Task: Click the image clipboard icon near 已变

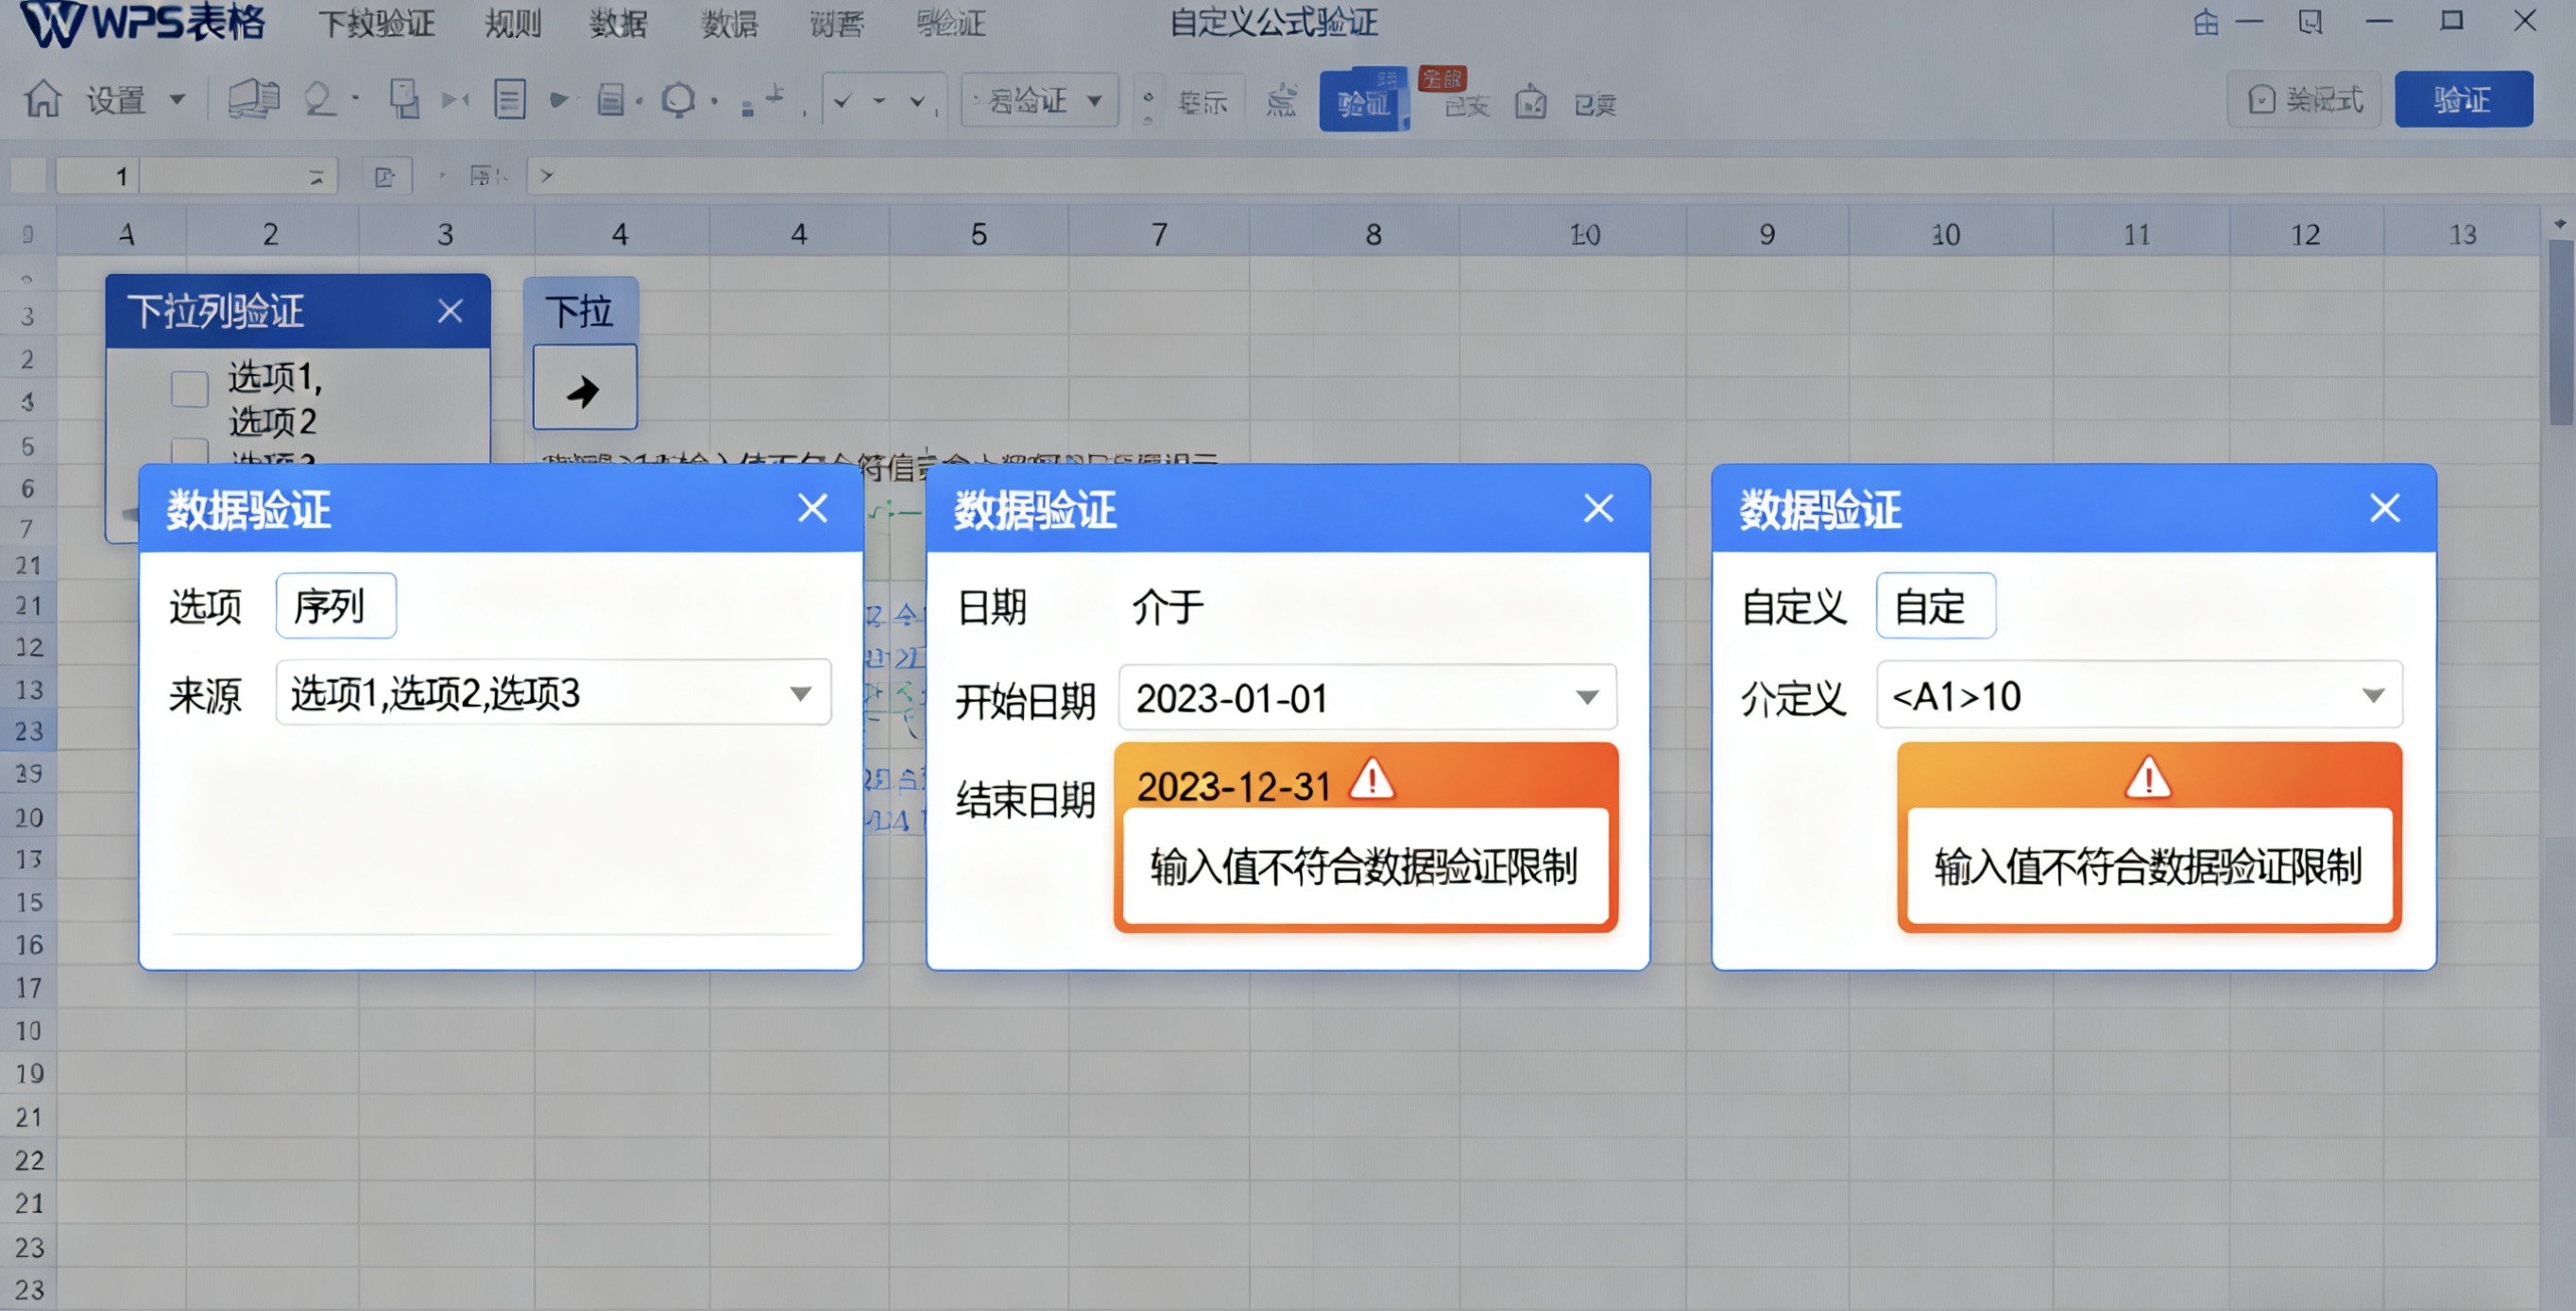Action: pyautogui.click(x=1531, y=102)
